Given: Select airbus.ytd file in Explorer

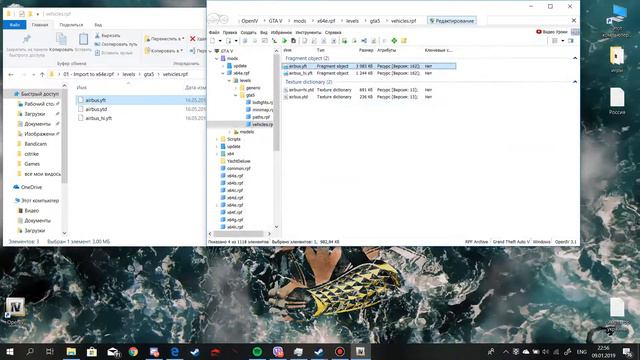Looking at the screenshot, I should pos(96,109).
